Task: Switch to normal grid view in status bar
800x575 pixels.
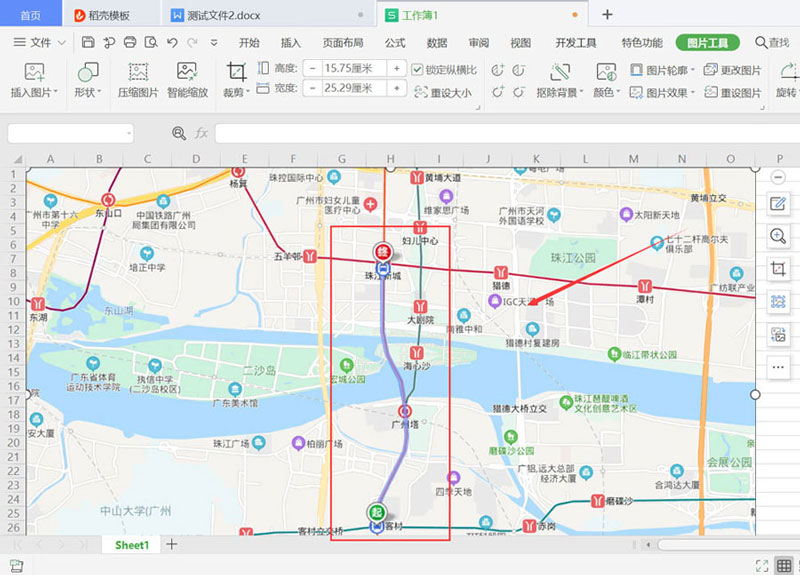Action: [784, 566]
